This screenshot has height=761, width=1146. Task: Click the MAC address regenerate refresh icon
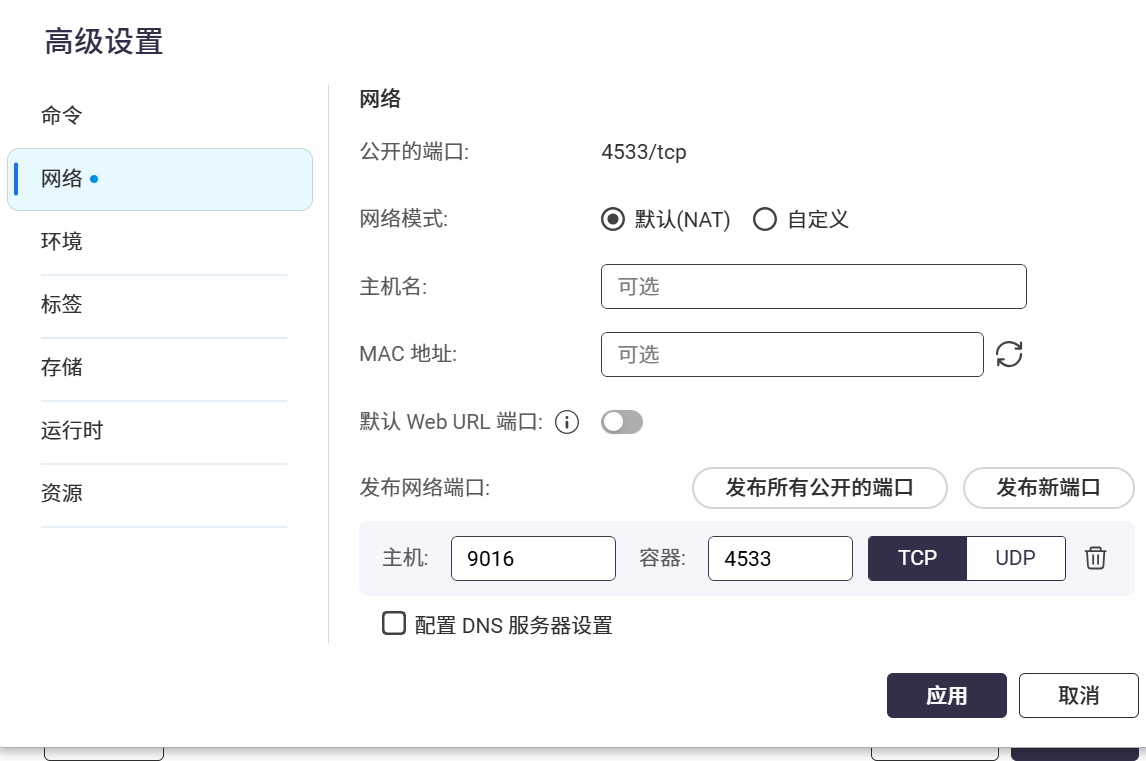1009,354
